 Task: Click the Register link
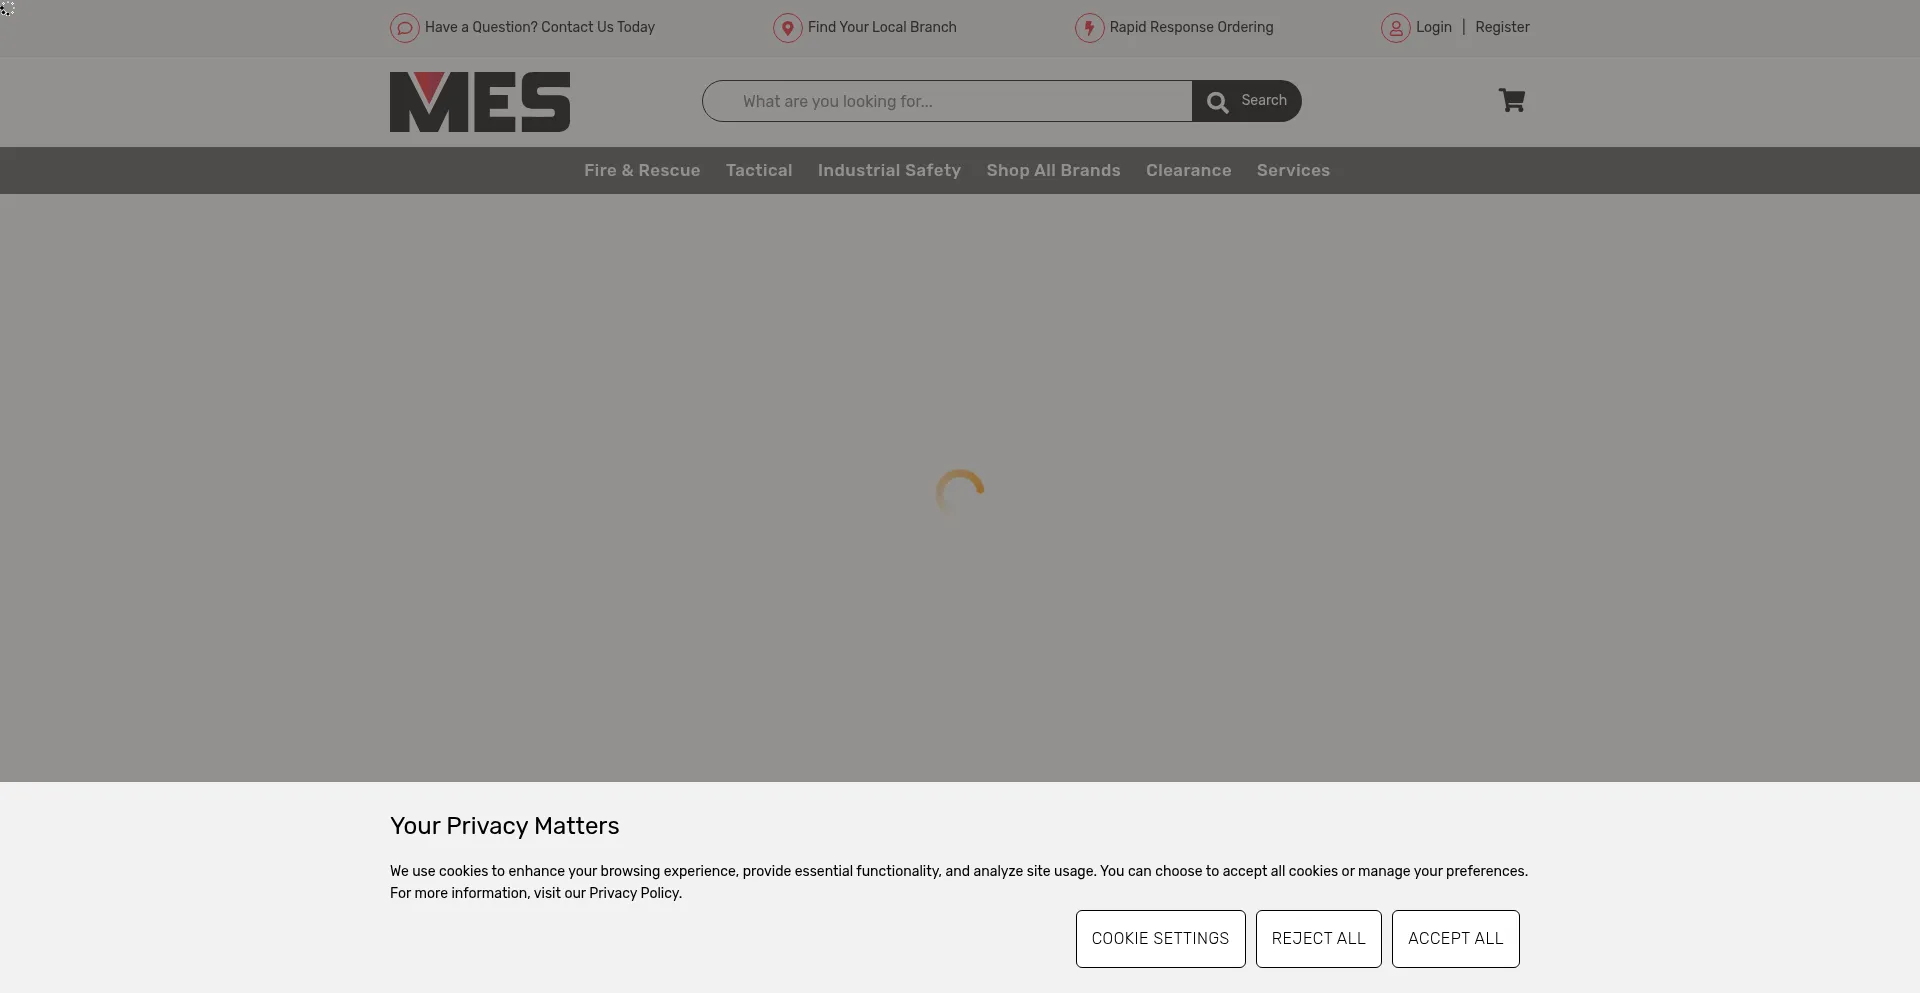(1502, 28)
